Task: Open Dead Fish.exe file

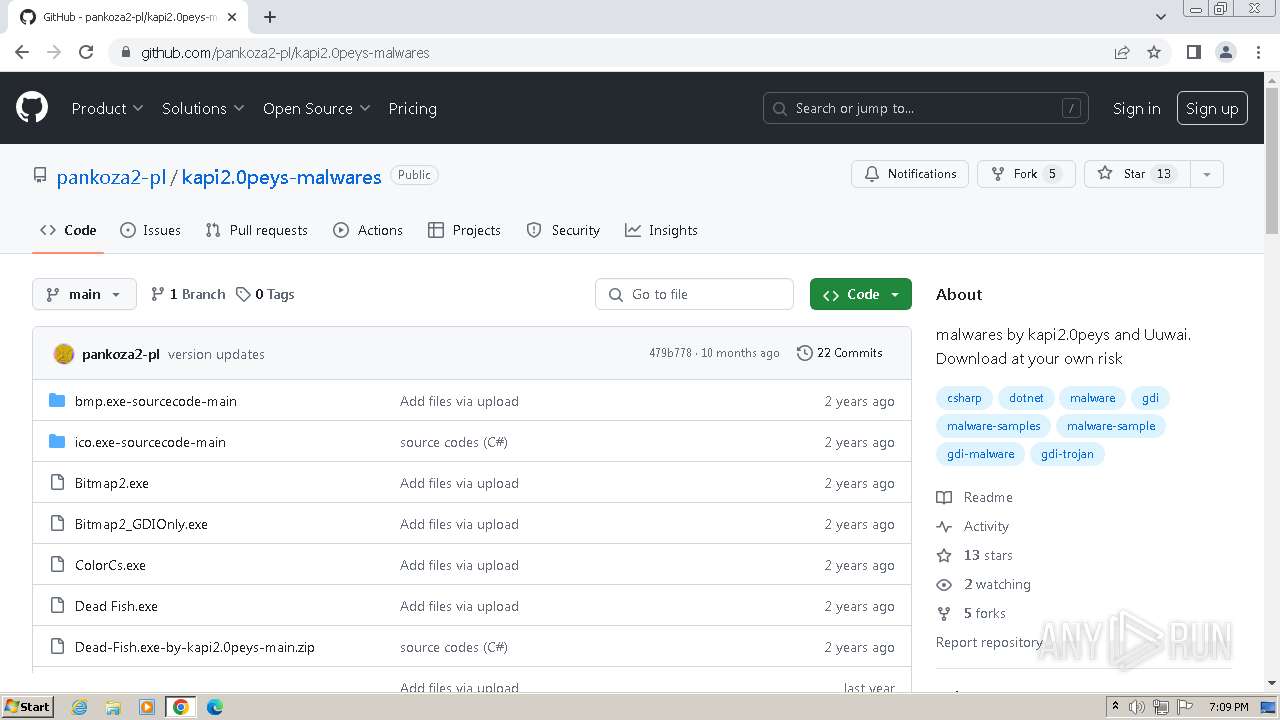Action: pyautogui.click(x=116, y=606)
